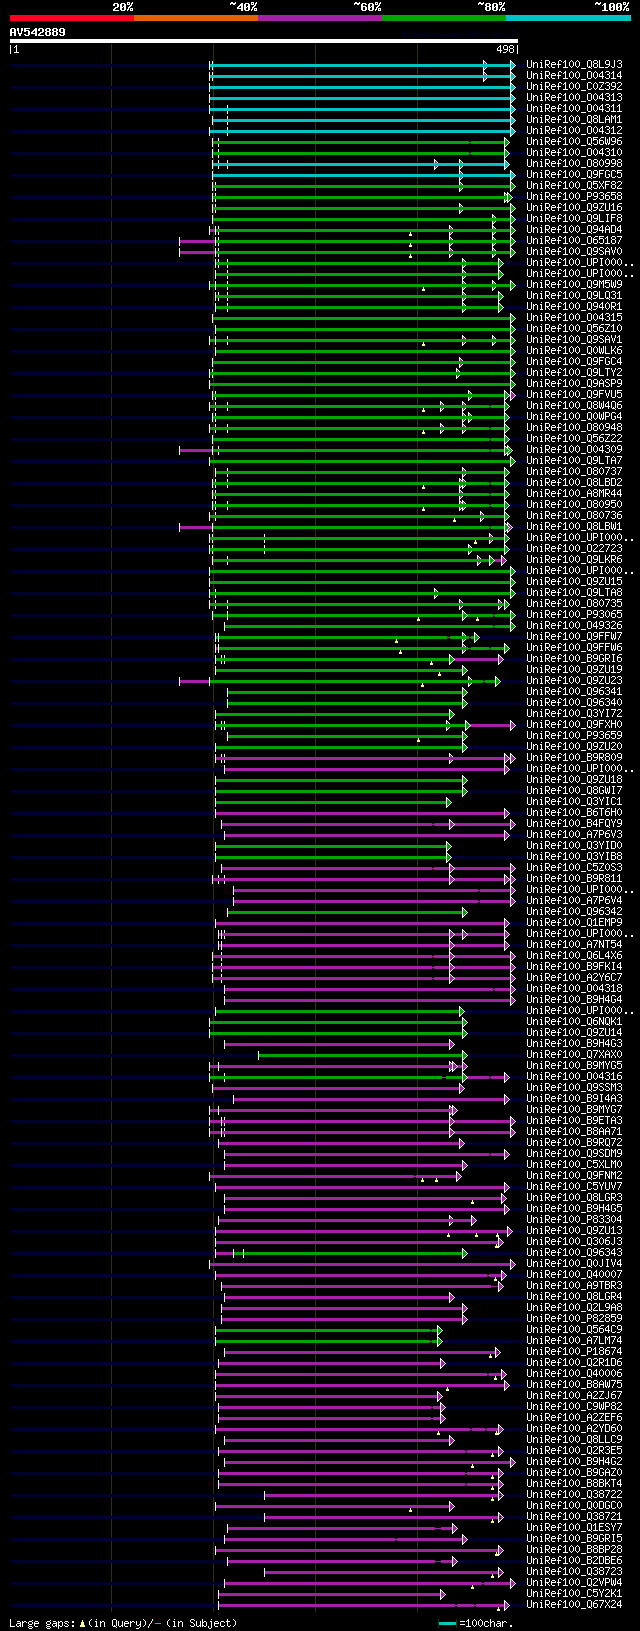Viewport: 640px width, 1631px height.
Task: Select subject label UniRef100_Q0WLK6
Action: click(574, 350)
